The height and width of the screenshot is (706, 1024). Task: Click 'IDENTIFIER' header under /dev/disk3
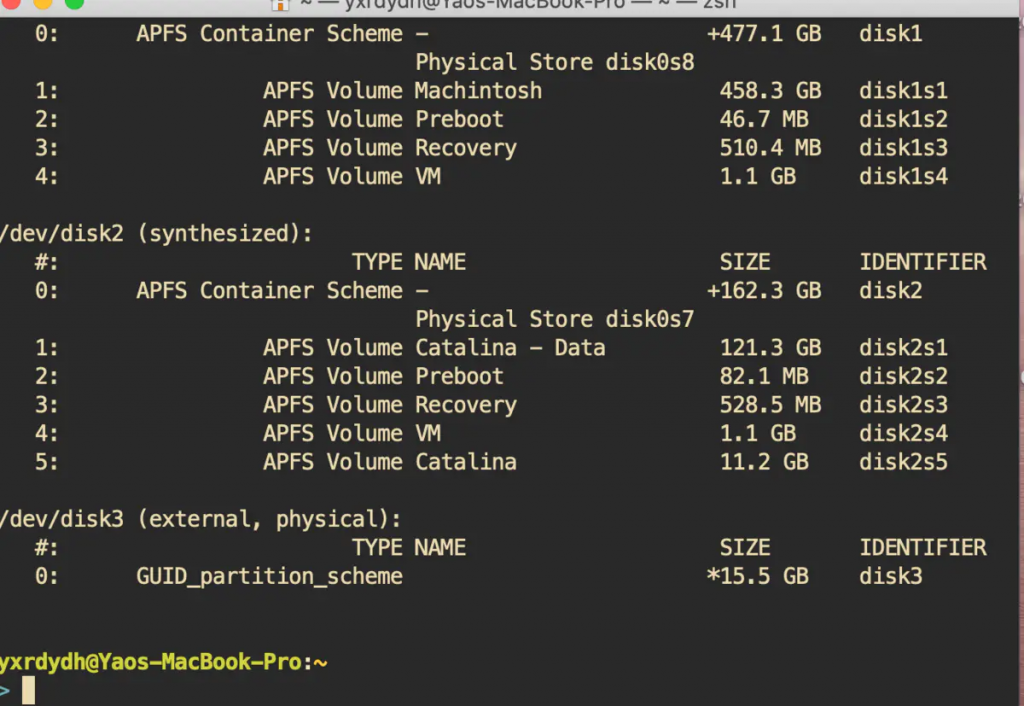(923, 548)
